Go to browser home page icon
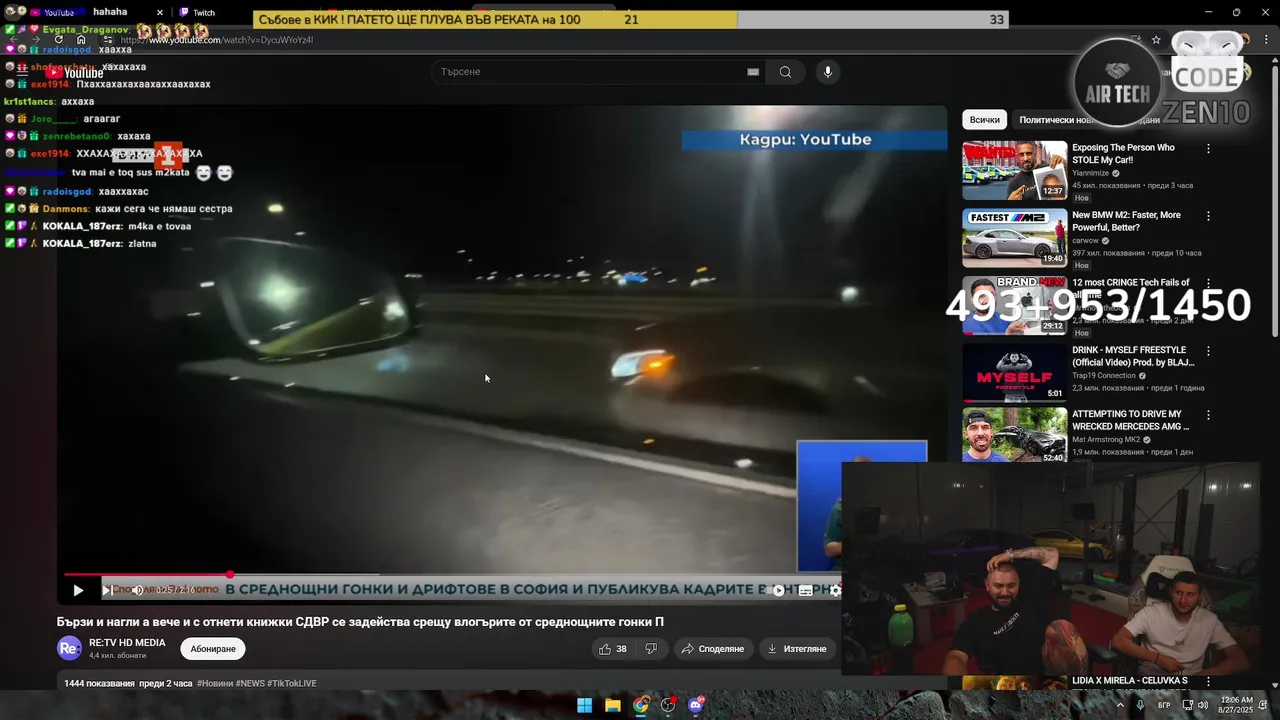The width and height of the screenshot is (1280, 720). pos(82,40)
